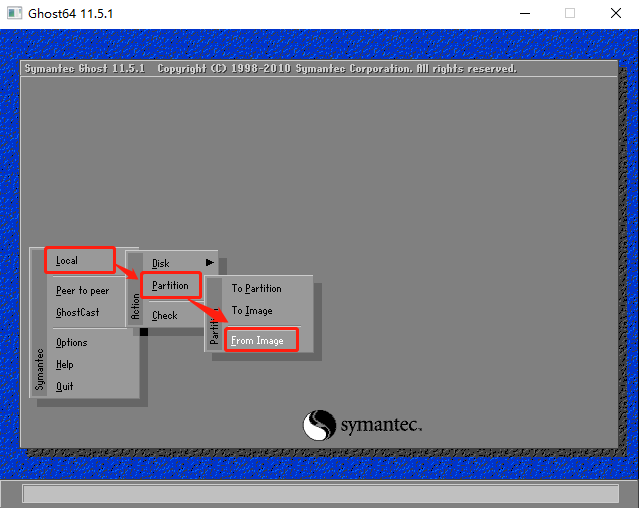Choose To Image option
639x508 pixels.
click(x=252, y=310)
